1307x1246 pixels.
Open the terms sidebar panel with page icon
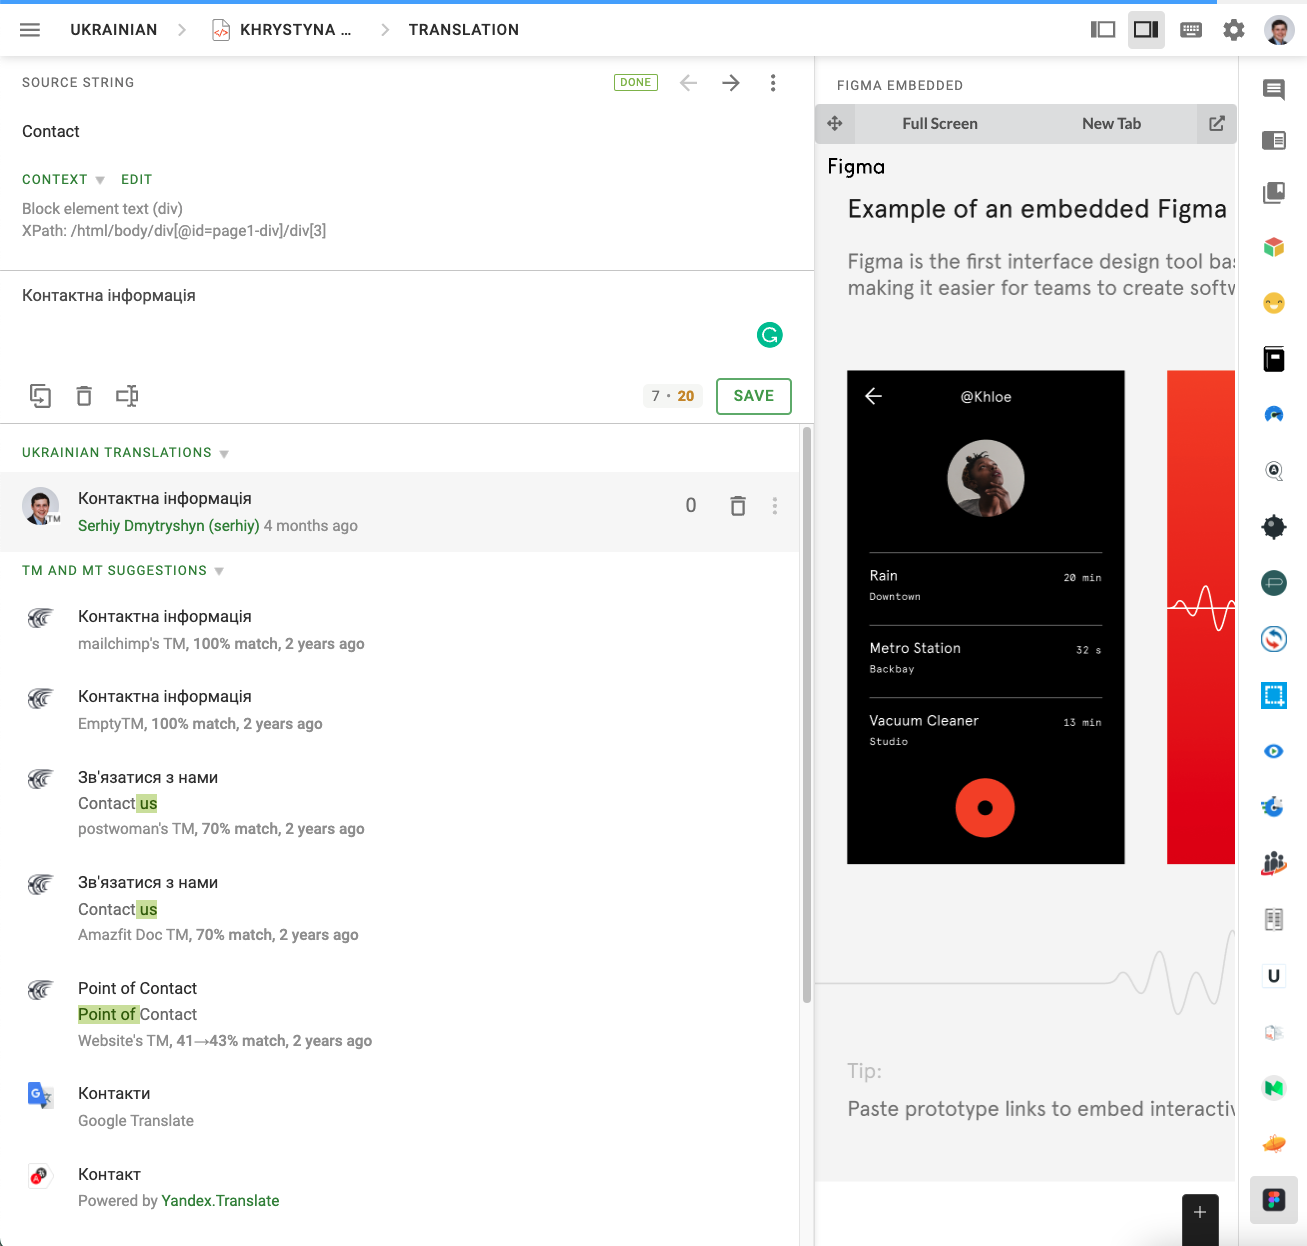point(1274,140)
